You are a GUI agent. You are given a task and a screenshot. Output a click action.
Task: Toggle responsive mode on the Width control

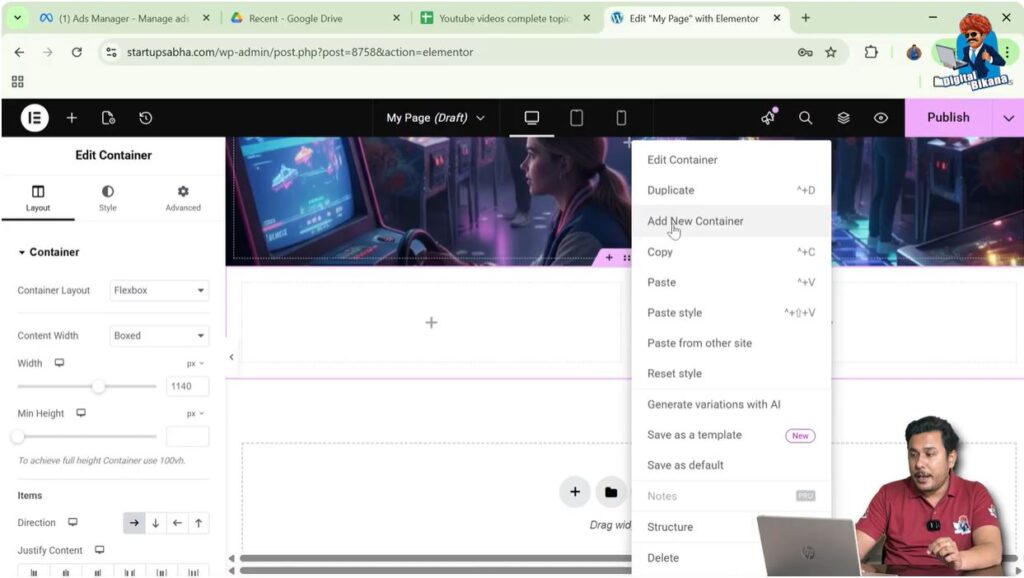(58, 363)
